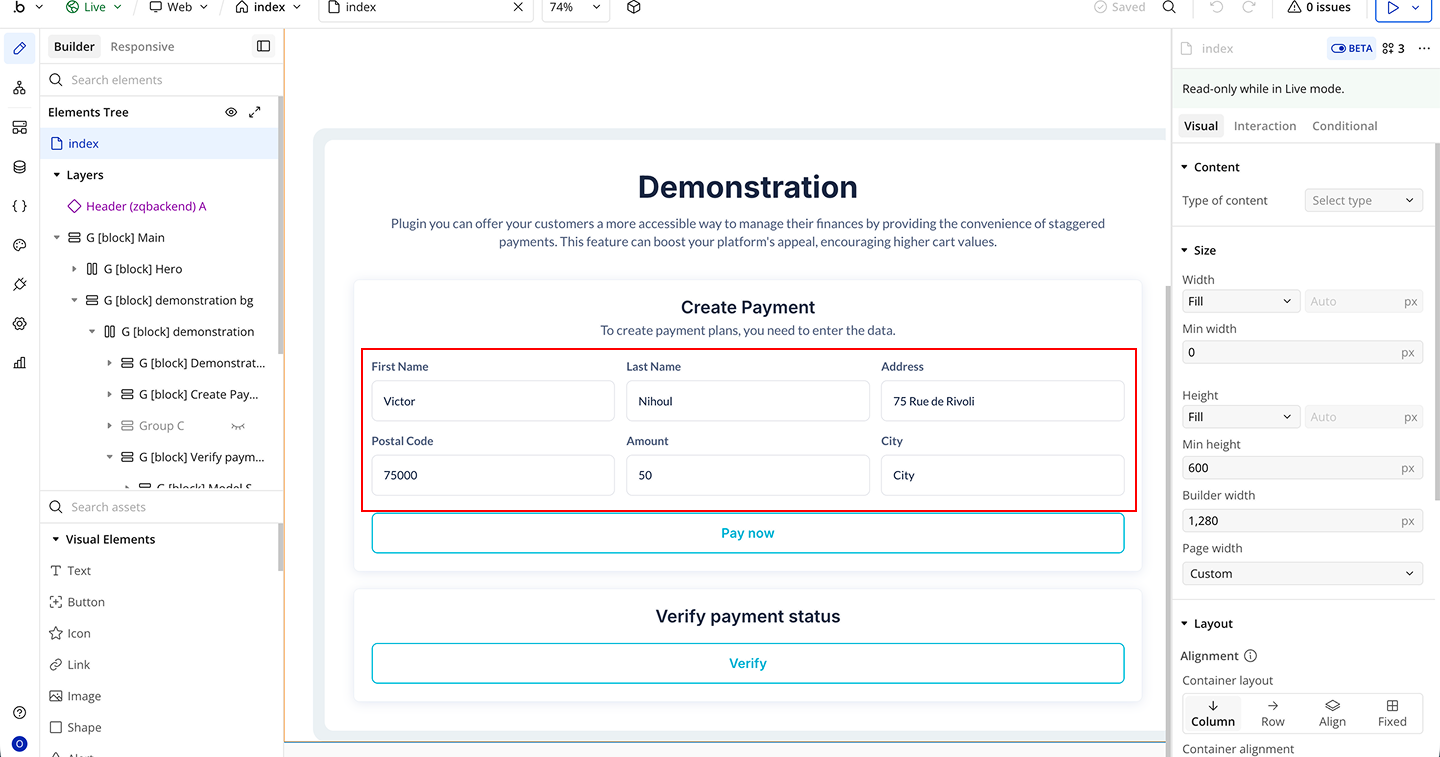Viewport: 1440px width, 757px height.
Task: Open the Plugins plug icon in sidebar
Action: click(19, 285)
